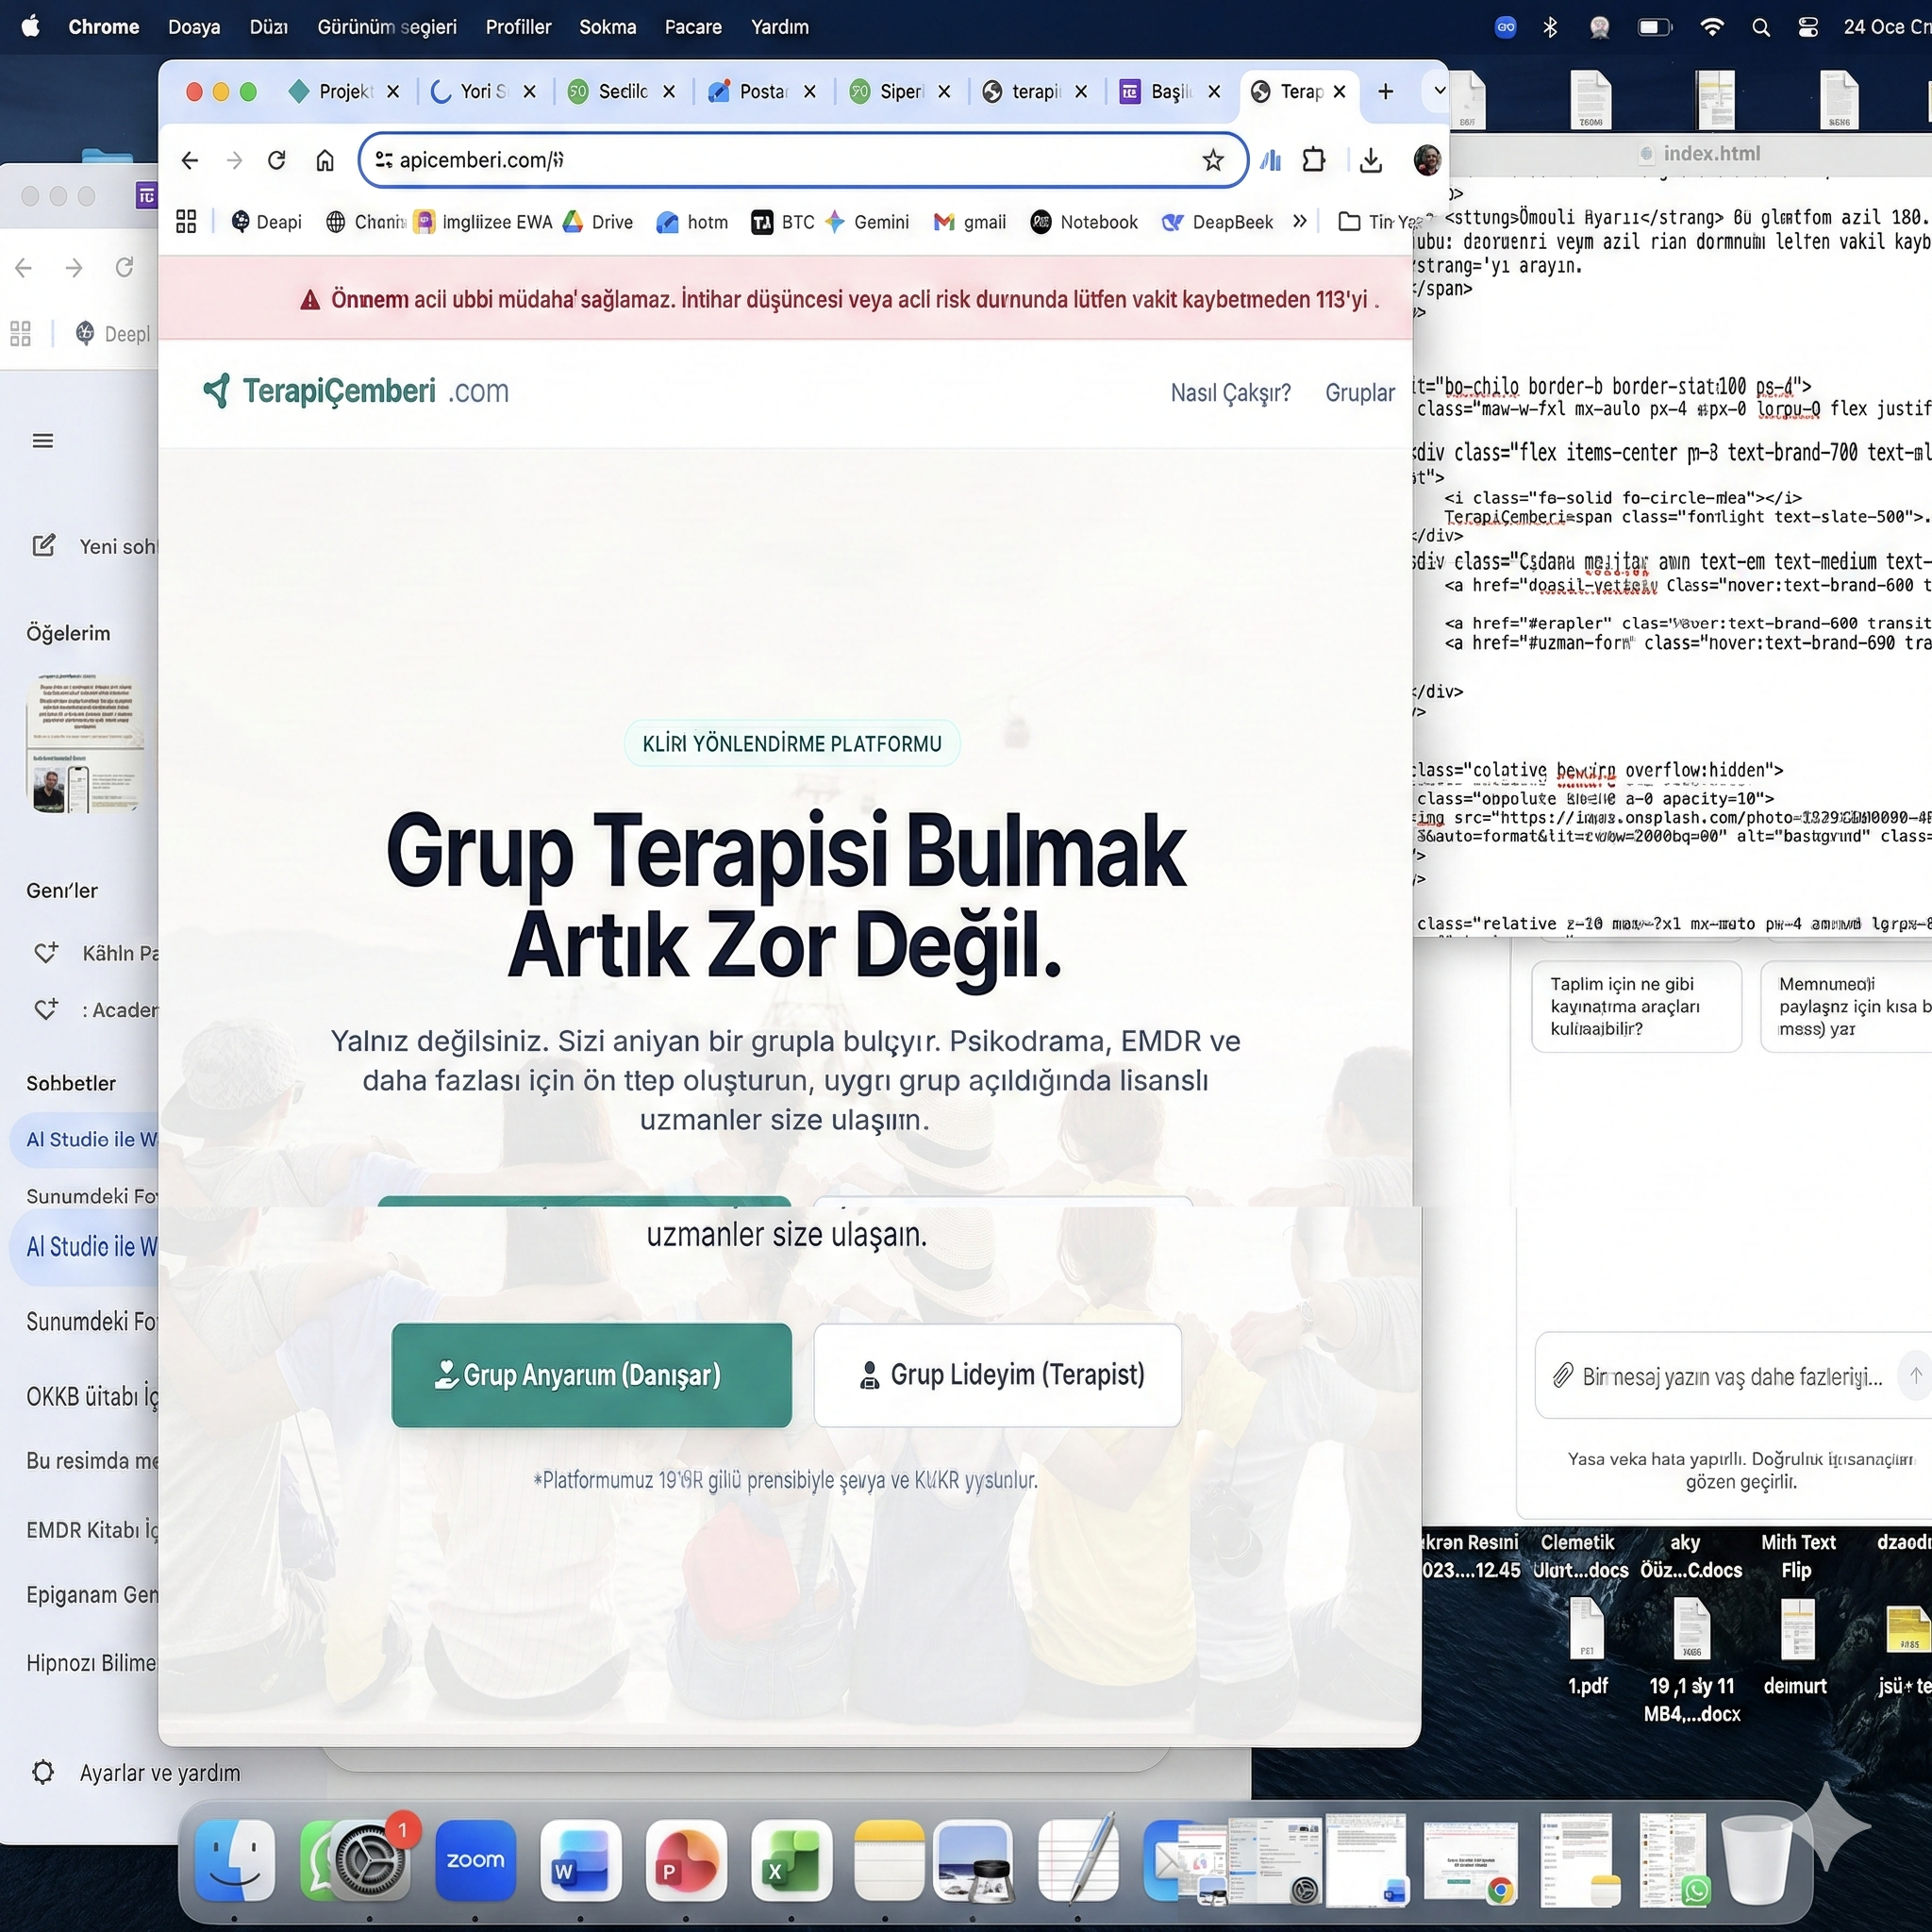Expand hidden bookmarks with double chevron
This screenshot has height=1932, width=1932.
tap(1299, 222)
